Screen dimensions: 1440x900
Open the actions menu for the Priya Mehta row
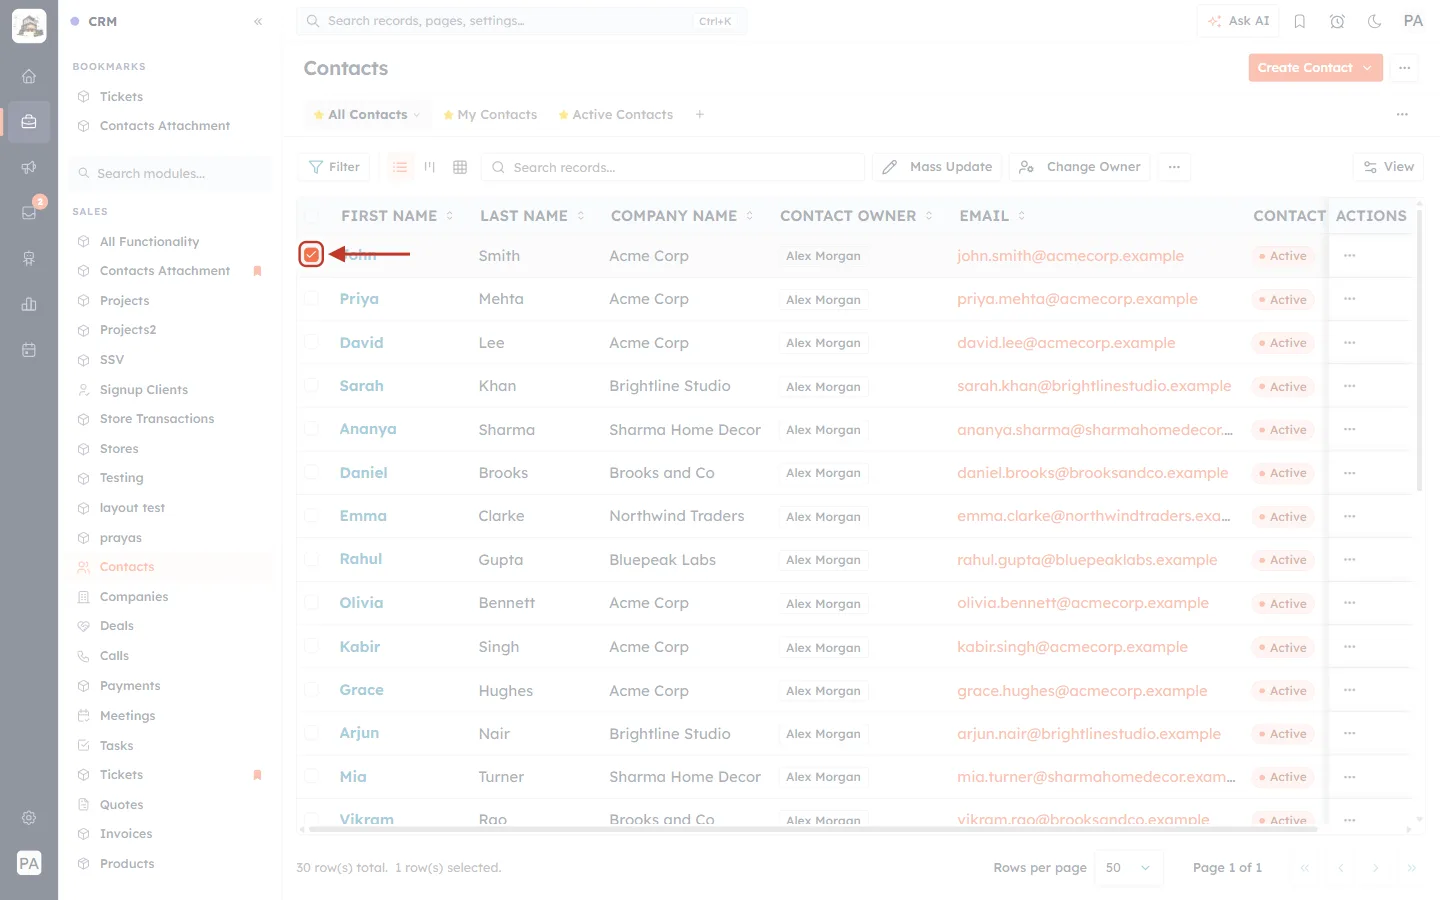point(1350,299)
